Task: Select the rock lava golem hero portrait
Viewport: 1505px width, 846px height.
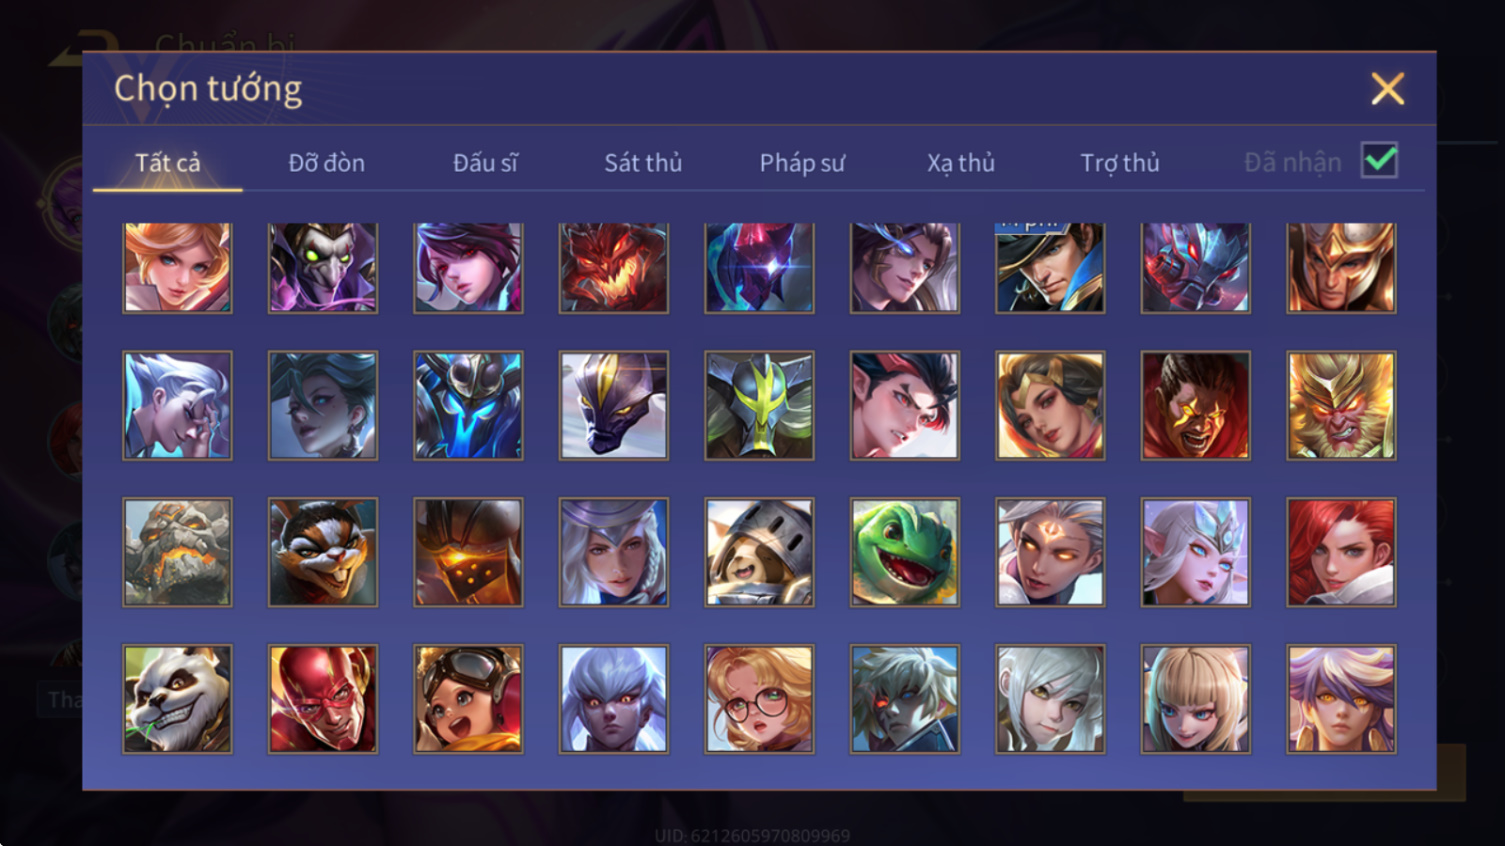Action: point(177,552)
